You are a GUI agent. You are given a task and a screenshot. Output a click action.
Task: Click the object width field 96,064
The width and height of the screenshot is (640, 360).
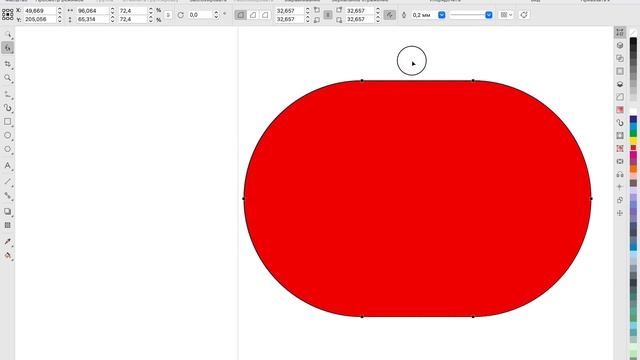(92, 11)
